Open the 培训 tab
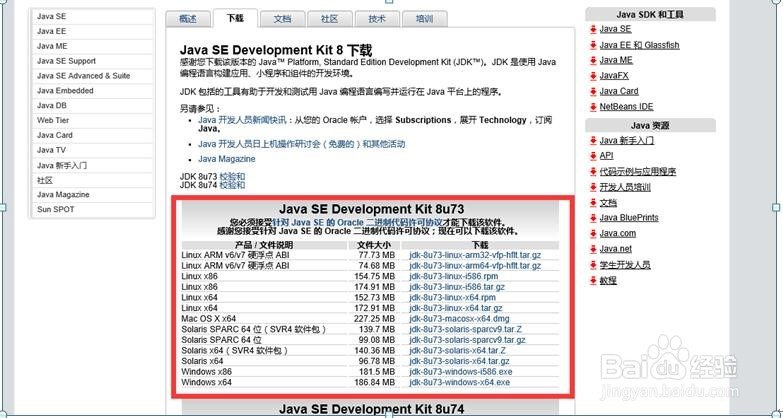 coord(424,19)
